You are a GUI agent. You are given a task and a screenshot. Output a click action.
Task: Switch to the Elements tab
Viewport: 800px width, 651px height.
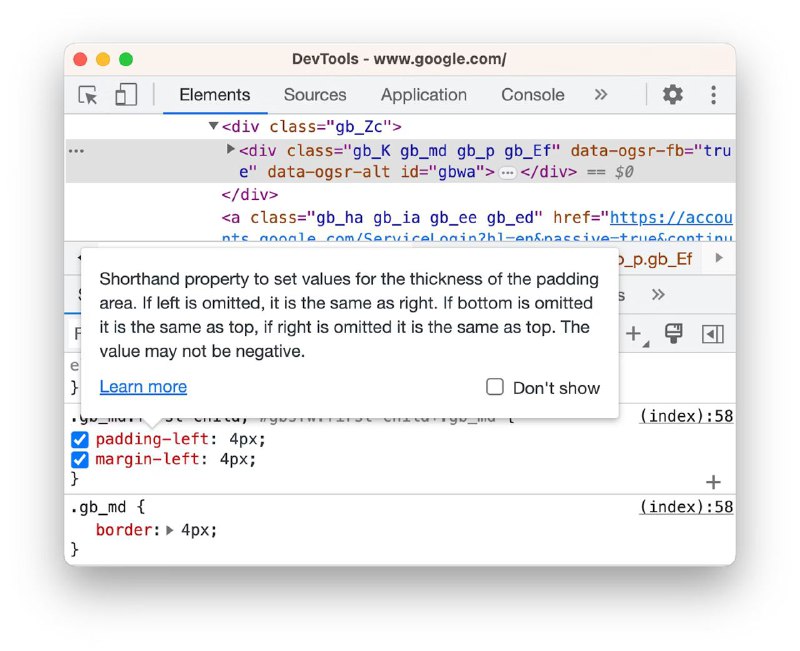point(215,95)
